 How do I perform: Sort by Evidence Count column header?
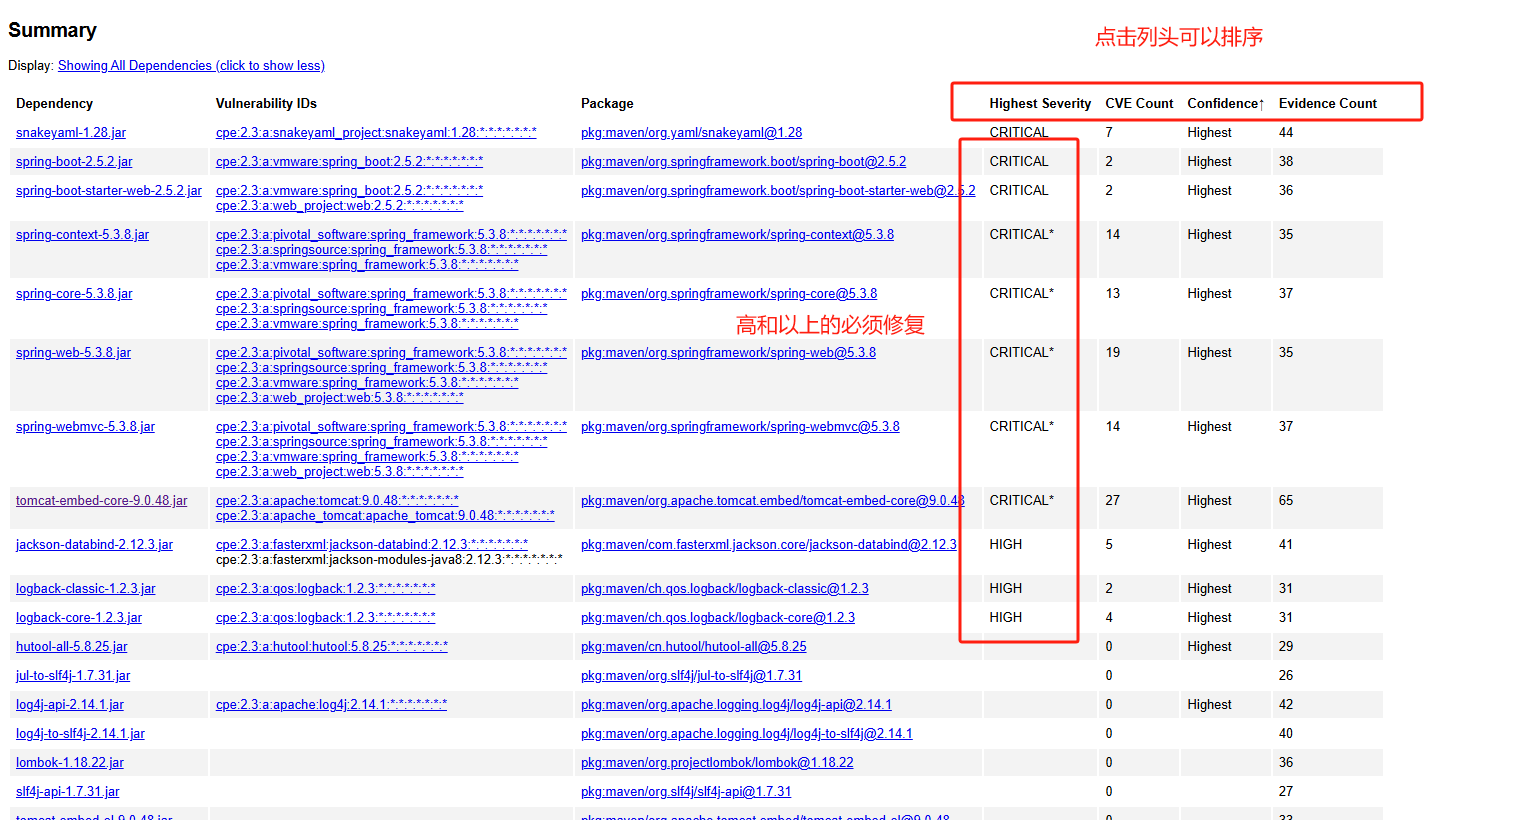tap(1328, 104)
